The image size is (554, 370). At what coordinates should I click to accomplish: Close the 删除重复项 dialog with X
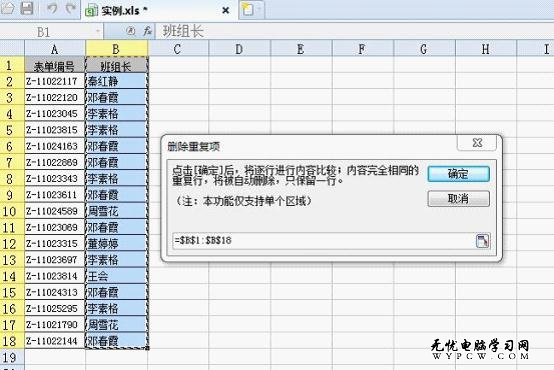pos(477,142)
